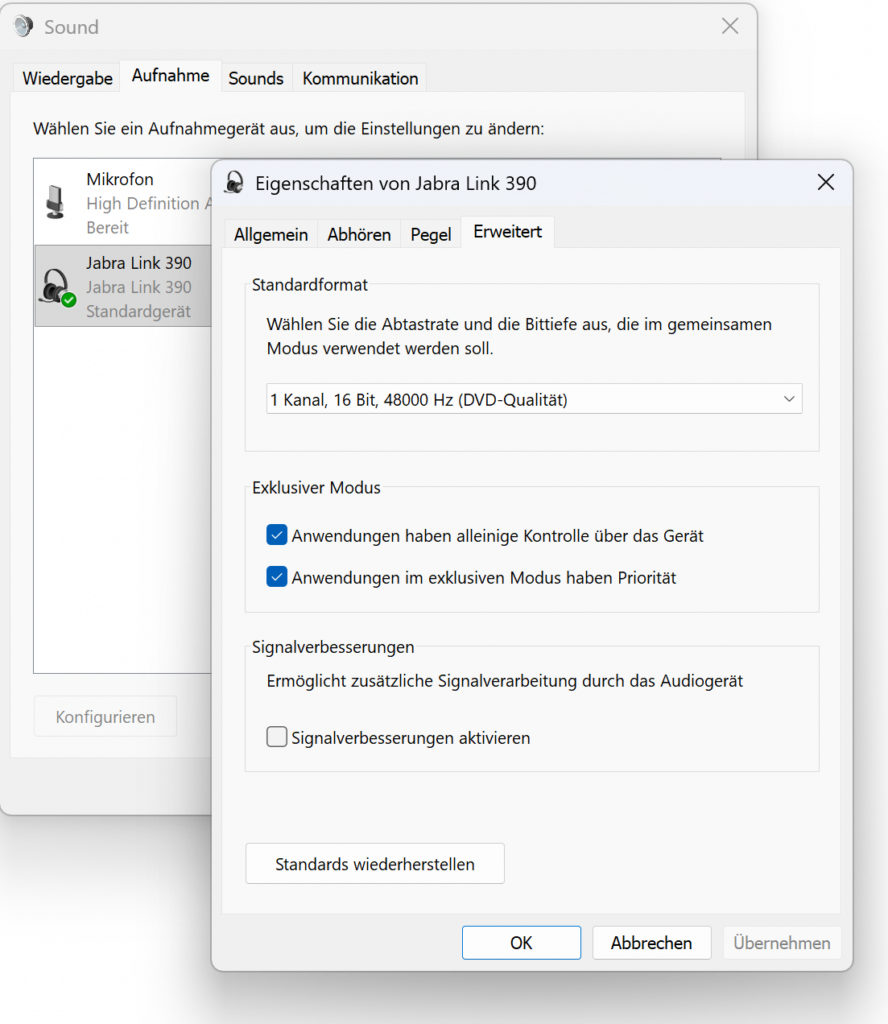
Task: Click the Erweitert tab
Action: tap(508, 232)
